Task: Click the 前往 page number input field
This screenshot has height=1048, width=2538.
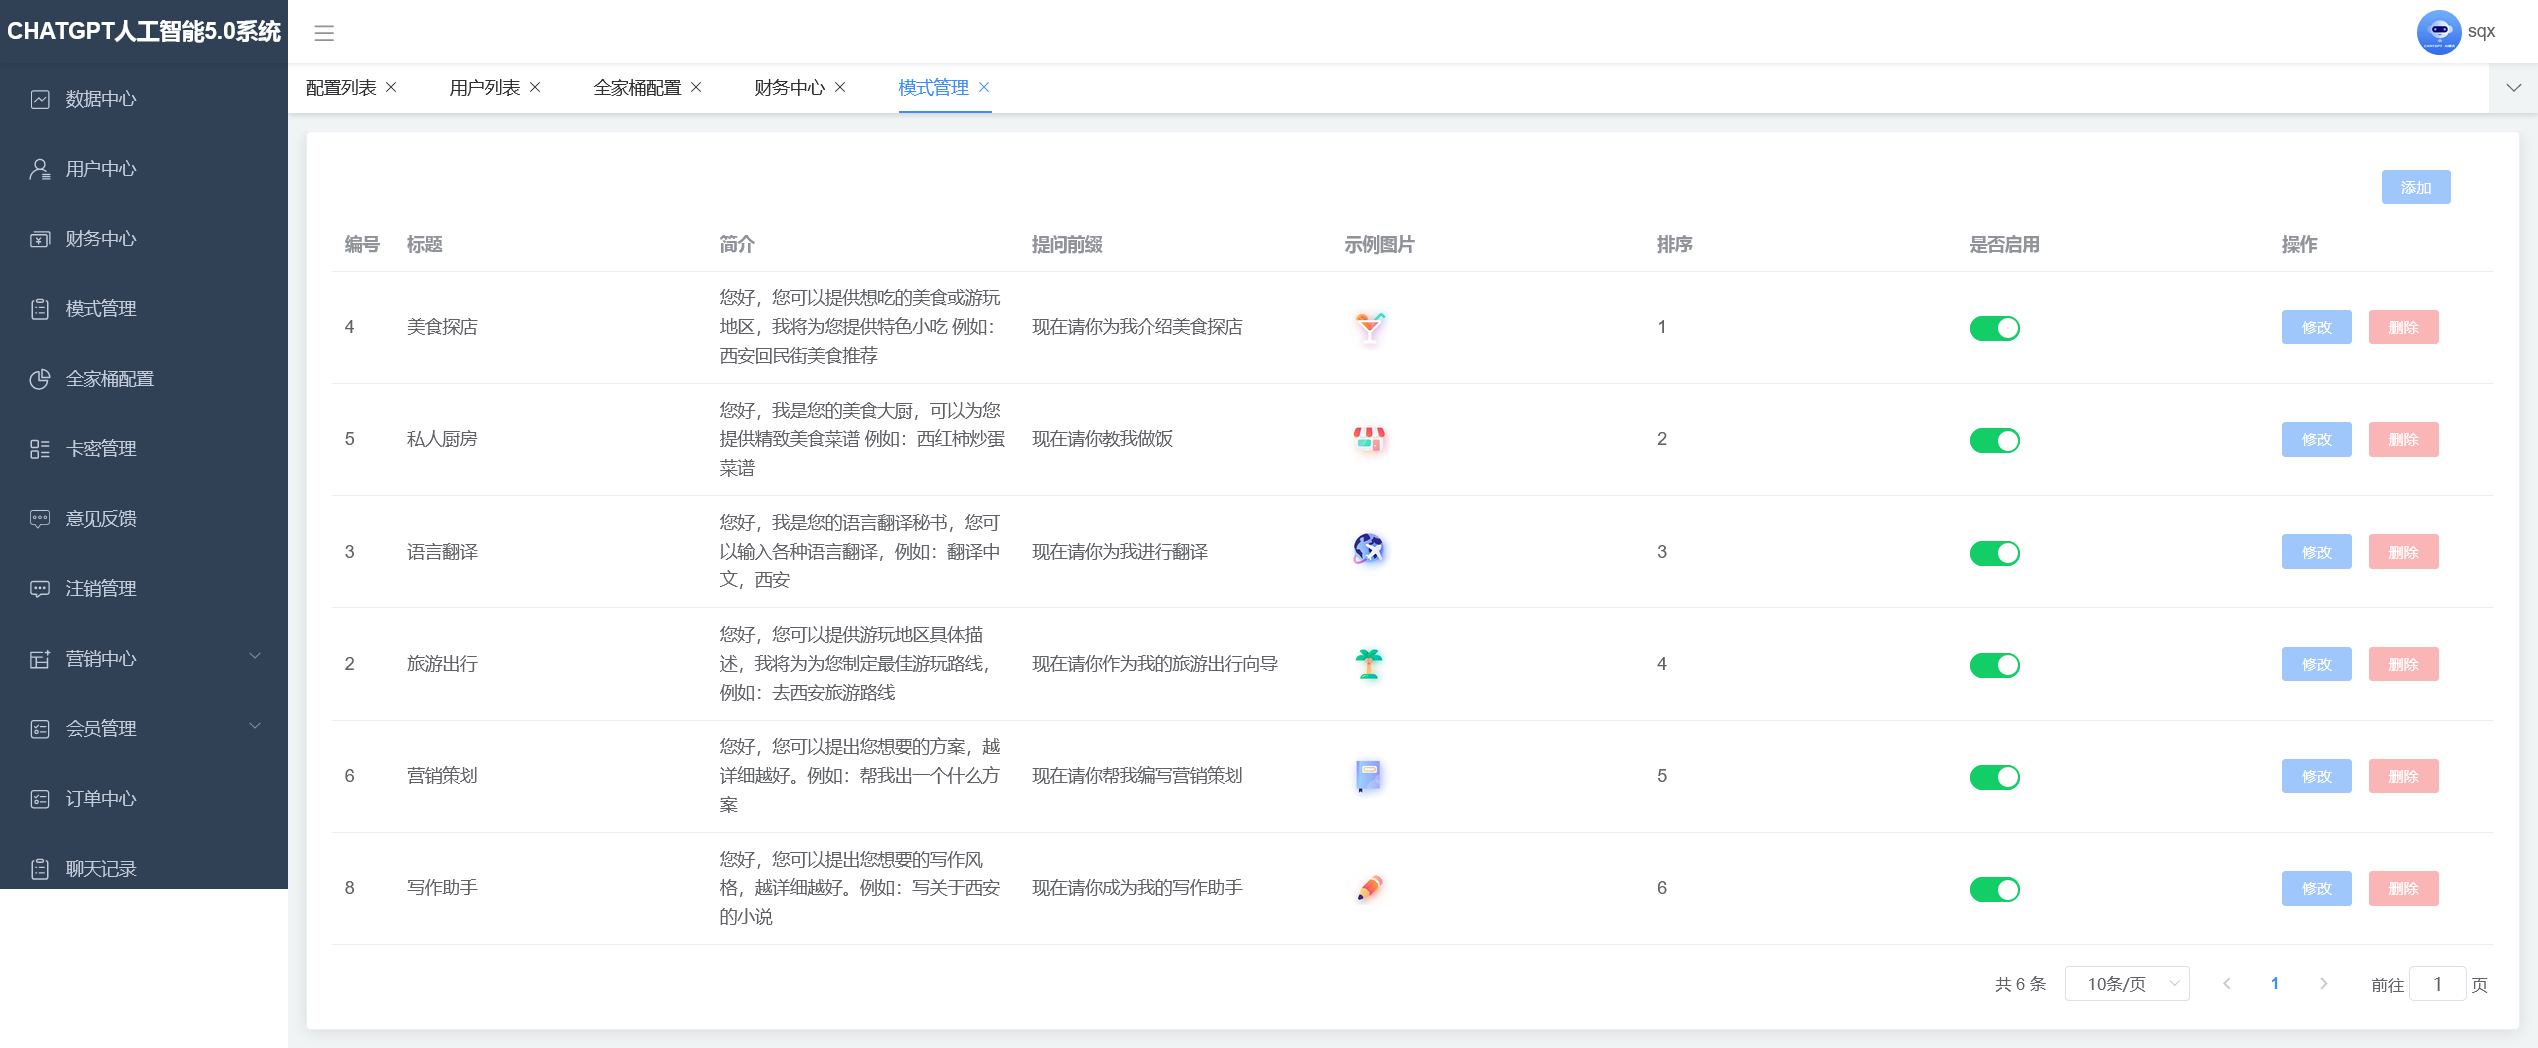Action: [2438, 984]
